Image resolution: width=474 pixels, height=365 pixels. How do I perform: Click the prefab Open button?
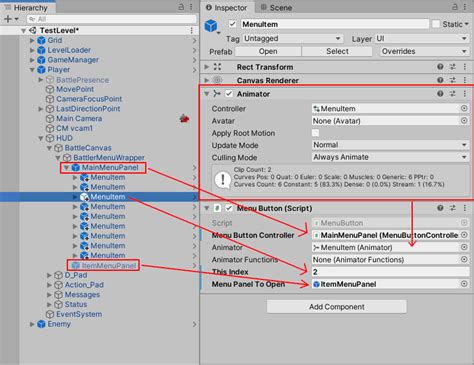[268, 51]
